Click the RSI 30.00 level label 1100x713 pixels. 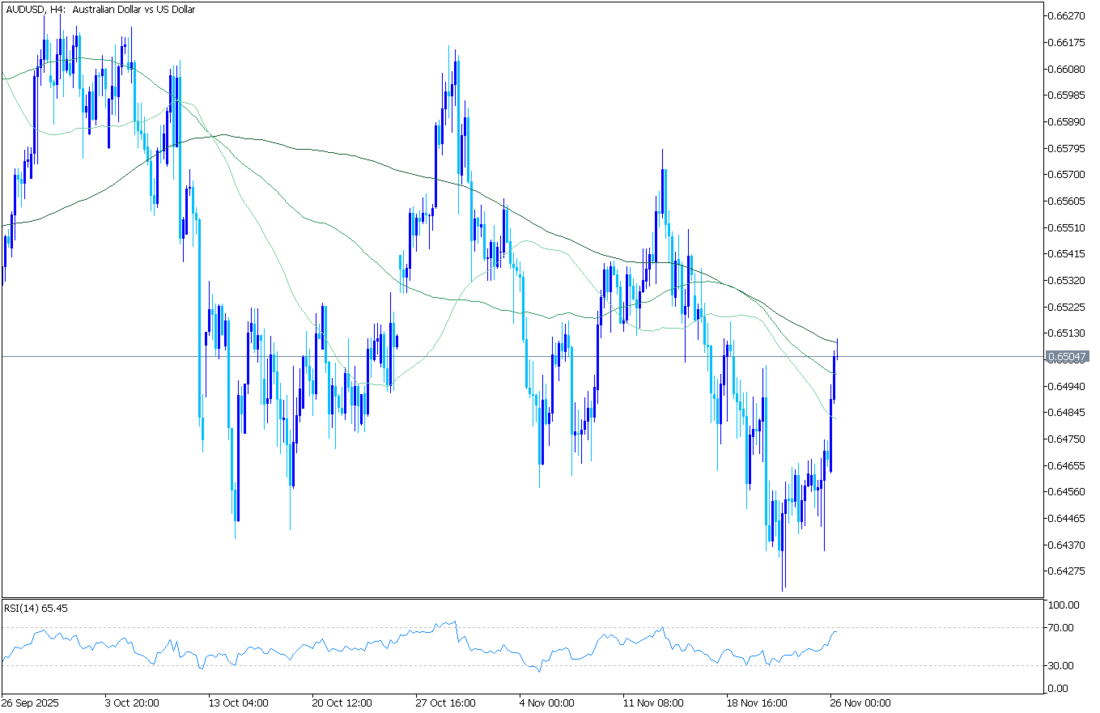pos(1059,666)
